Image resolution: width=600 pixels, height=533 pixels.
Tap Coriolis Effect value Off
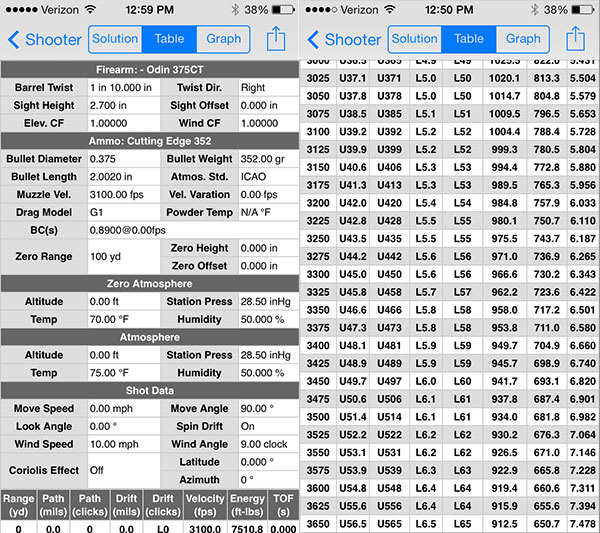[124, 471]
